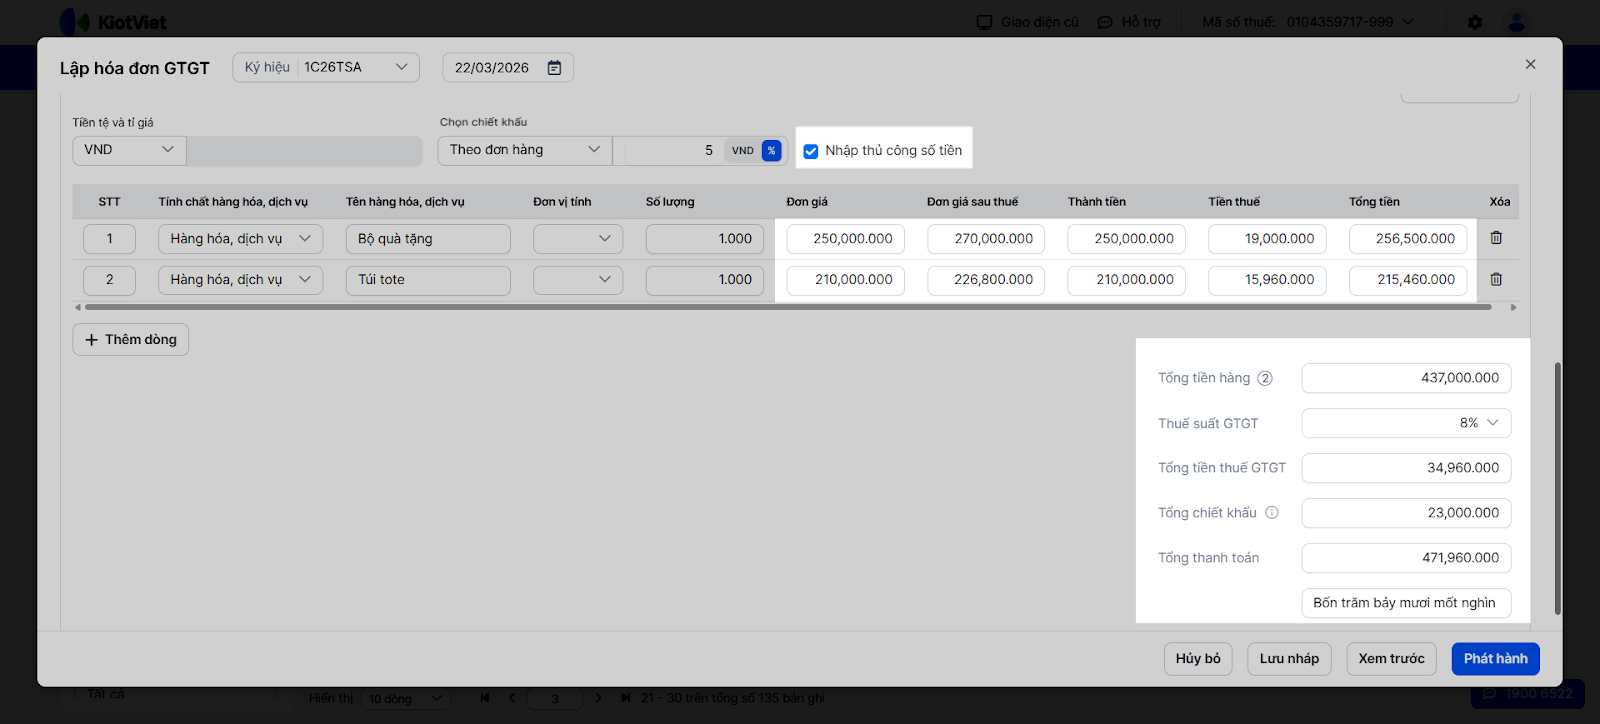The height and width of the screenshot is (724, 1600).
Task: Click the Túi tote item name field
Action: pos(428,280)
